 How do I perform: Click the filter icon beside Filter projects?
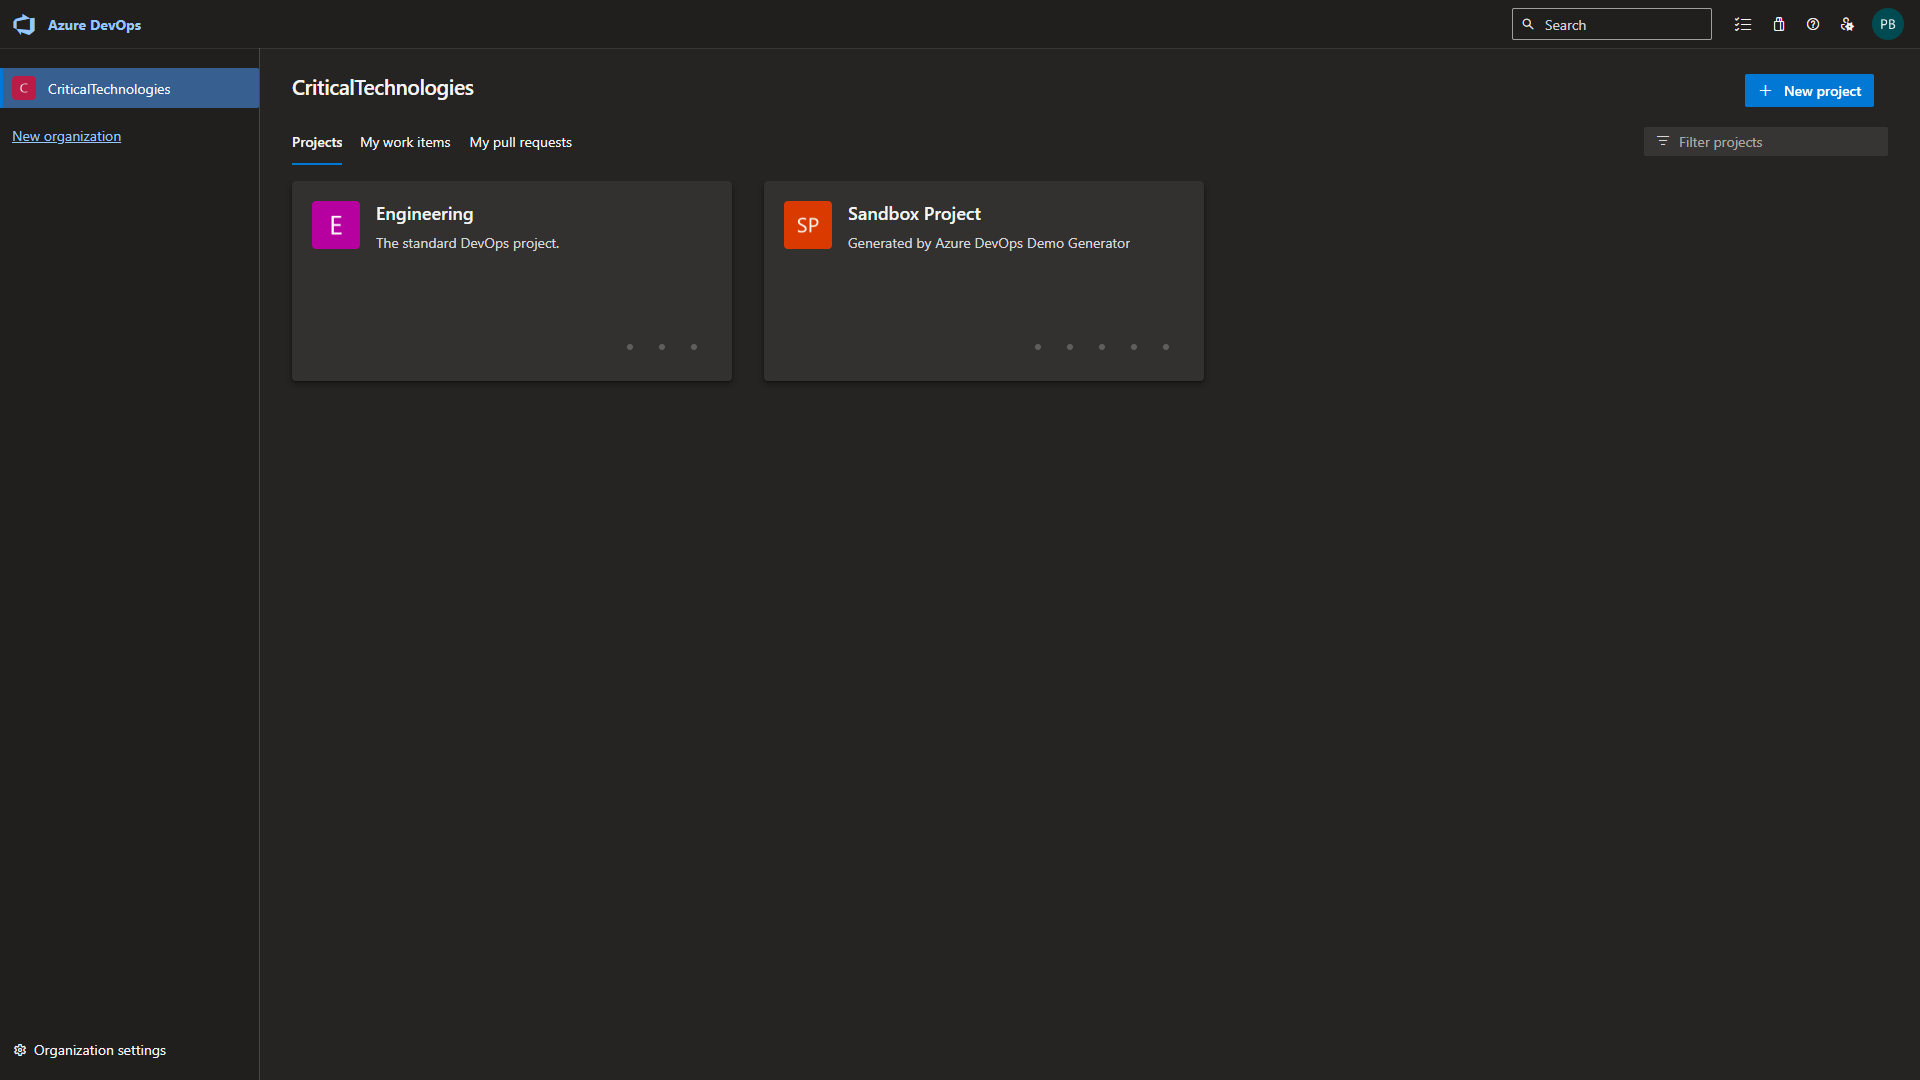pyautogui.click(x=1663, y=142)
